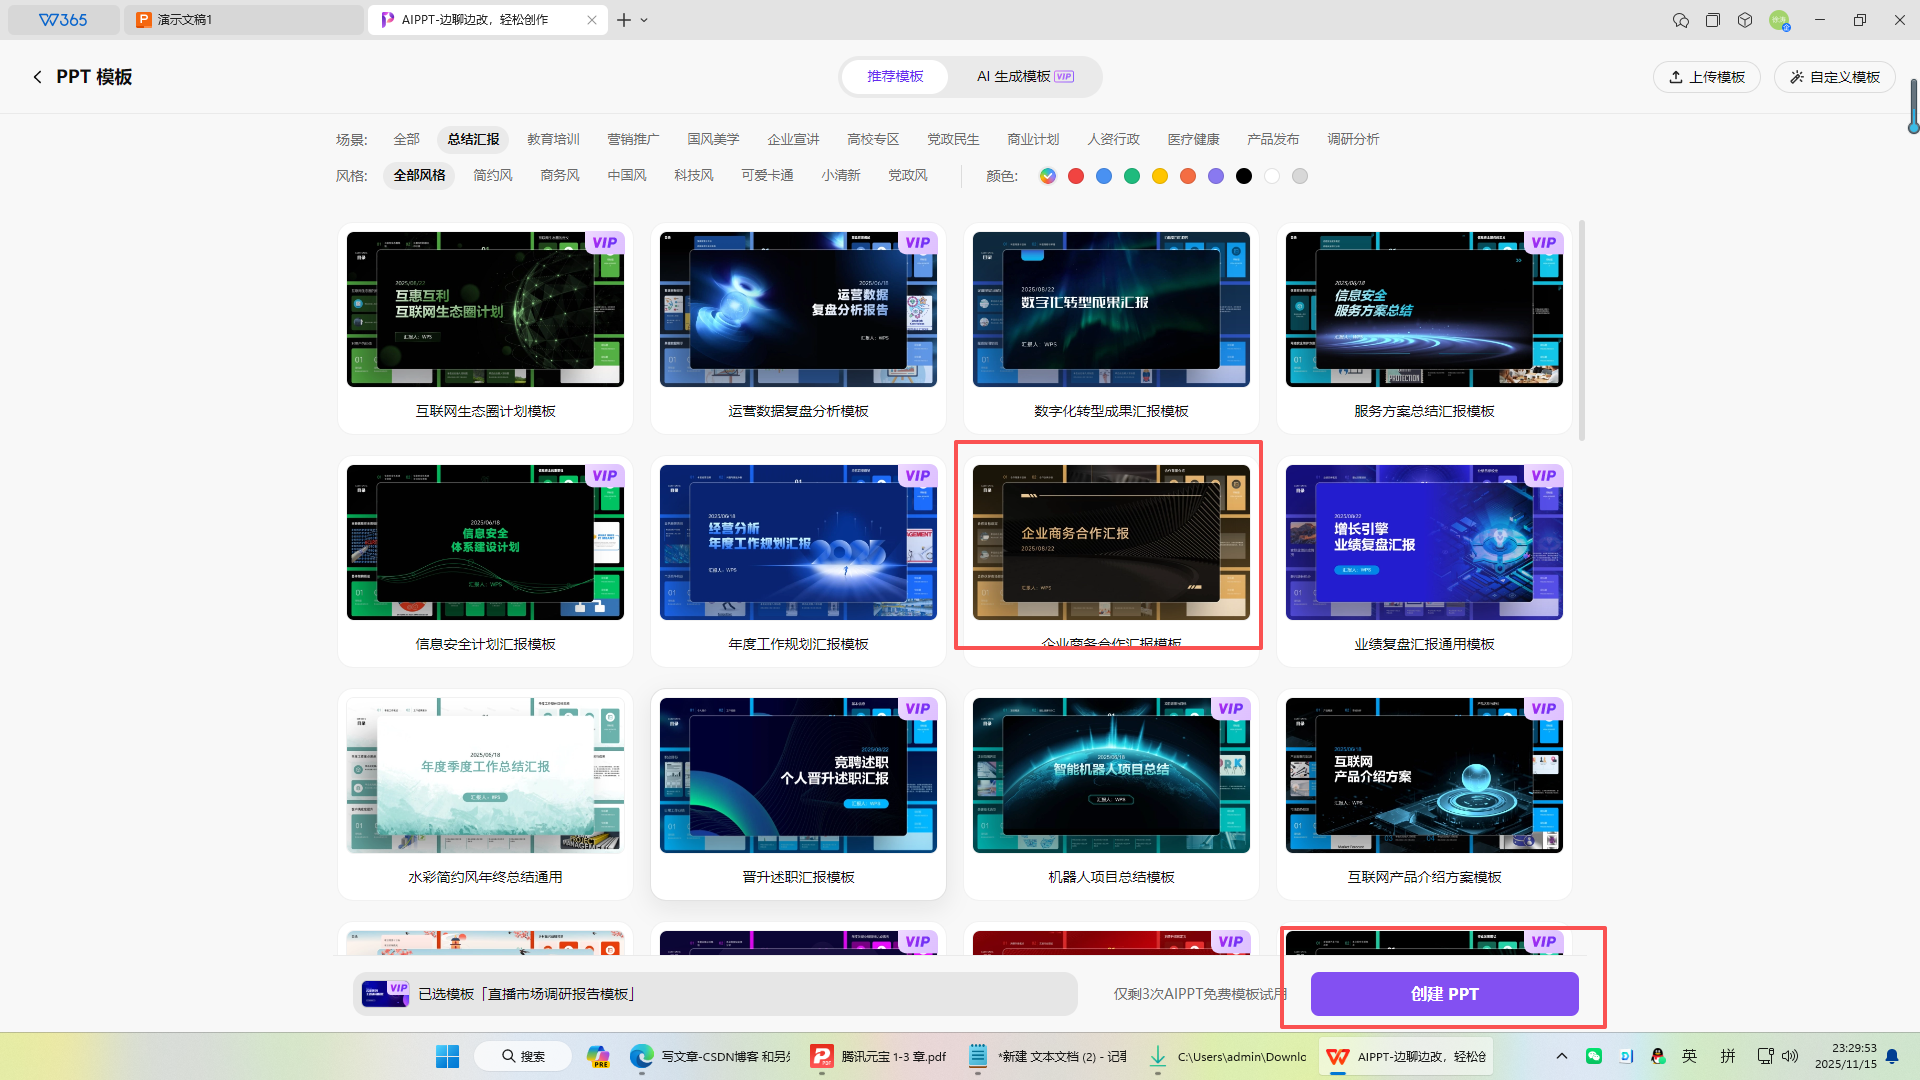Screen dimensions: 1920x1080
Task: Click the back arrow beside PPT 模板
Action: (37, 77)
